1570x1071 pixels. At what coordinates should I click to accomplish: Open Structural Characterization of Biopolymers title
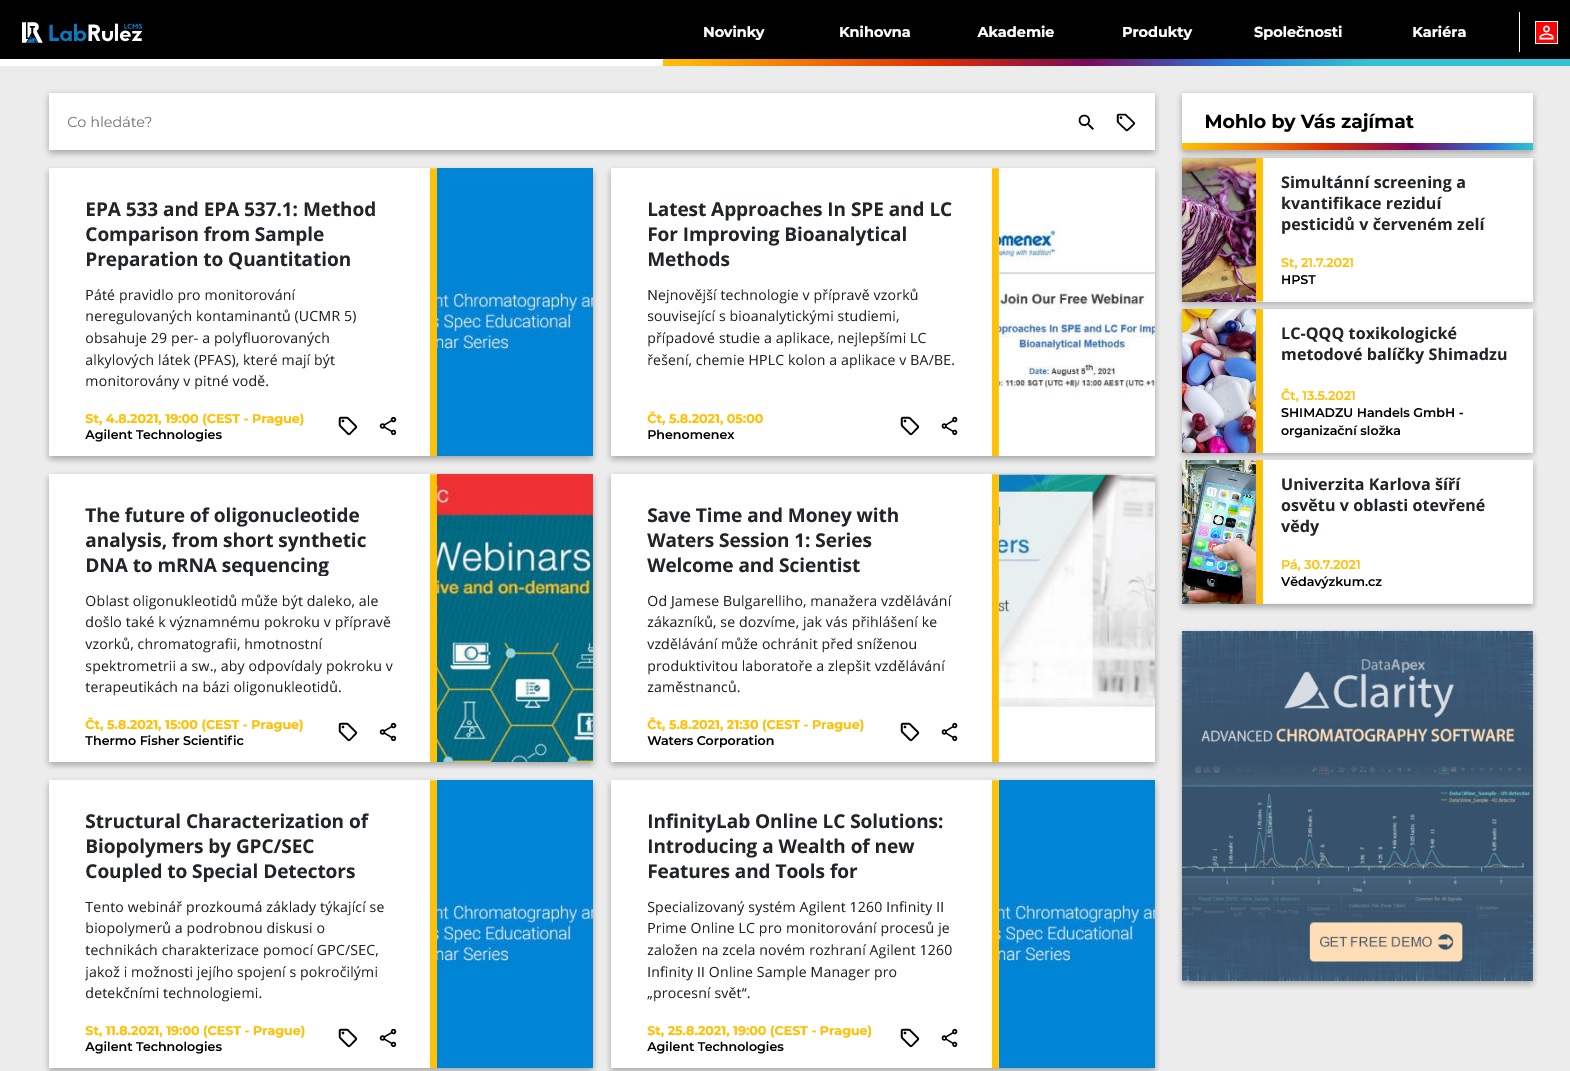click(x=226, y=846)
